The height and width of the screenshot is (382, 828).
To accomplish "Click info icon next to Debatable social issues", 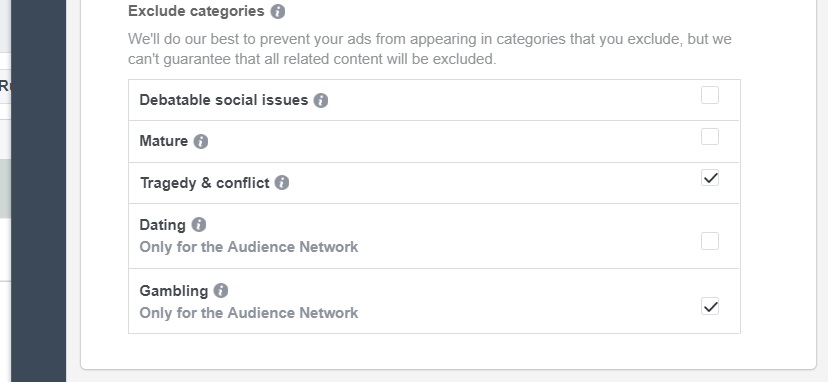I will tap(321, 100).
